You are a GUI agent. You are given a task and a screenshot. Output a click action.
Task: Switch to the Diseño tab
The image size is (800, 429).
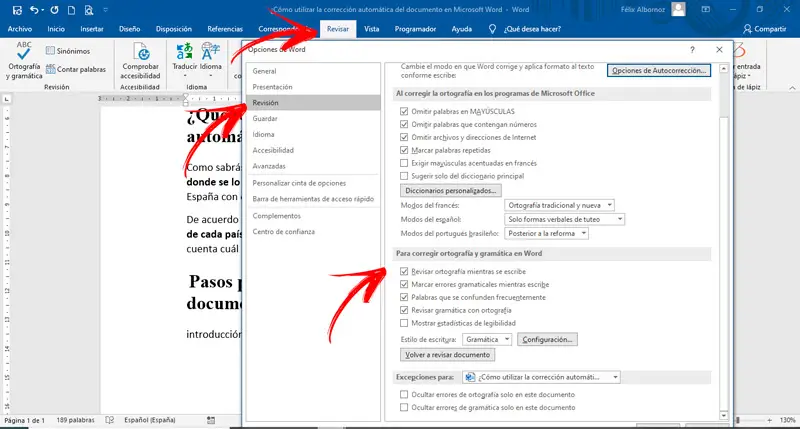(x=130, y=29)
